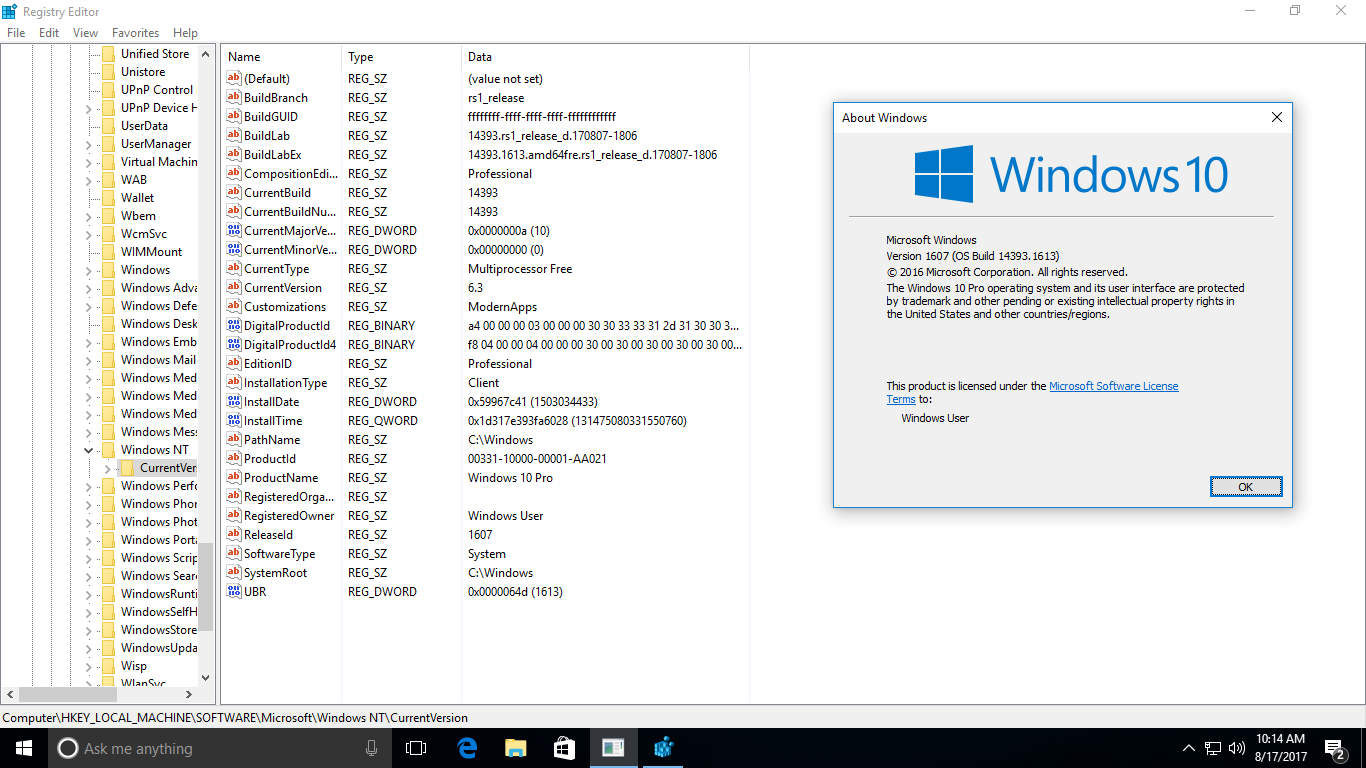Click the Wallet folder icon in the tree
The image size is (1366, 768).
[109, 198]
